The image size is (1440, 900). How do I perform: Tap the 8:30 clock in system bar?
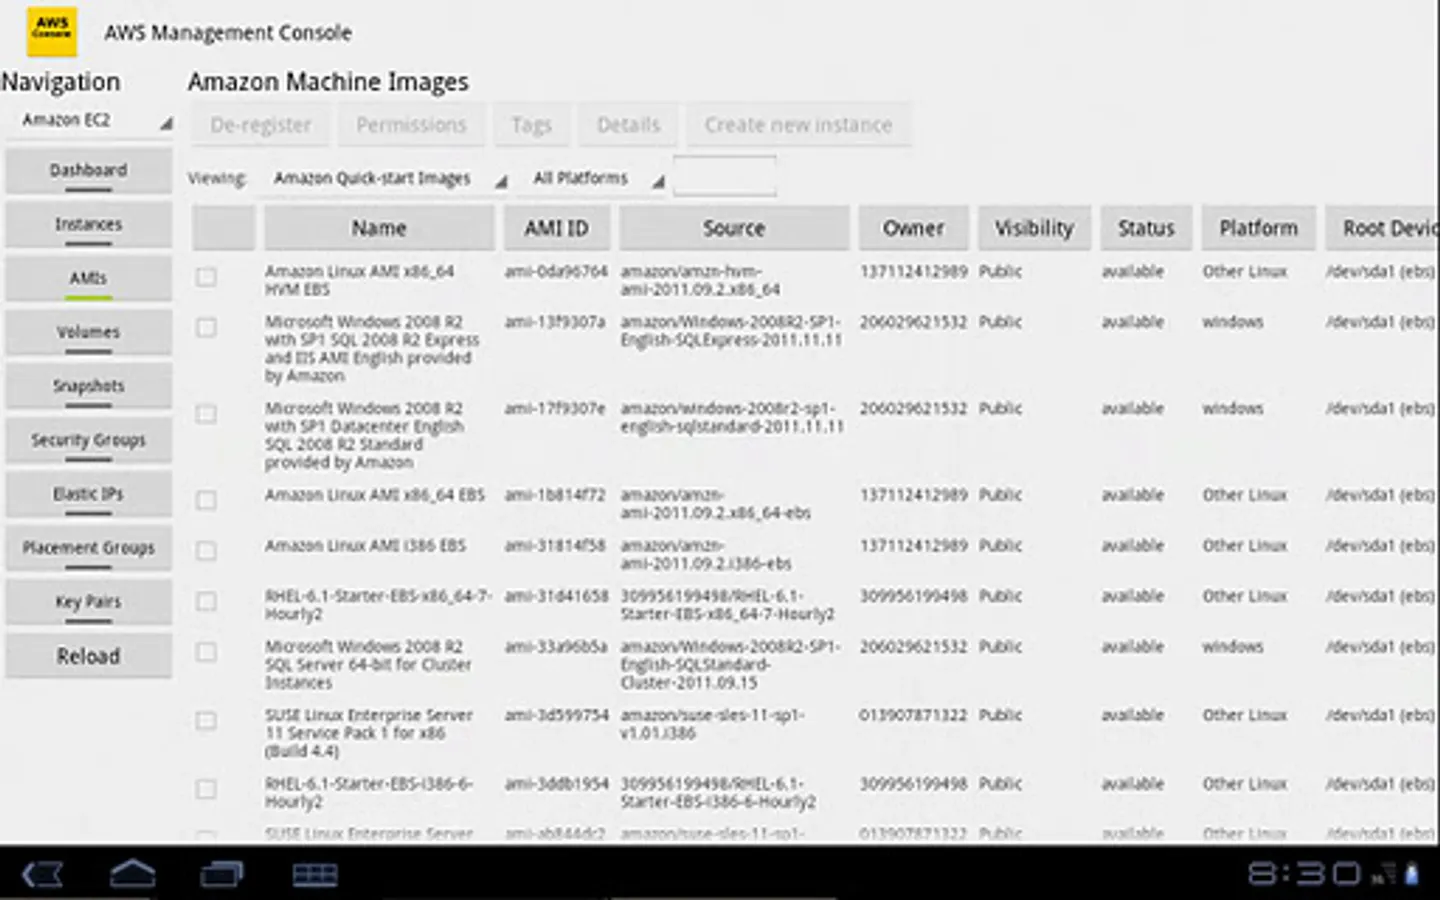tap(1304, 874)
